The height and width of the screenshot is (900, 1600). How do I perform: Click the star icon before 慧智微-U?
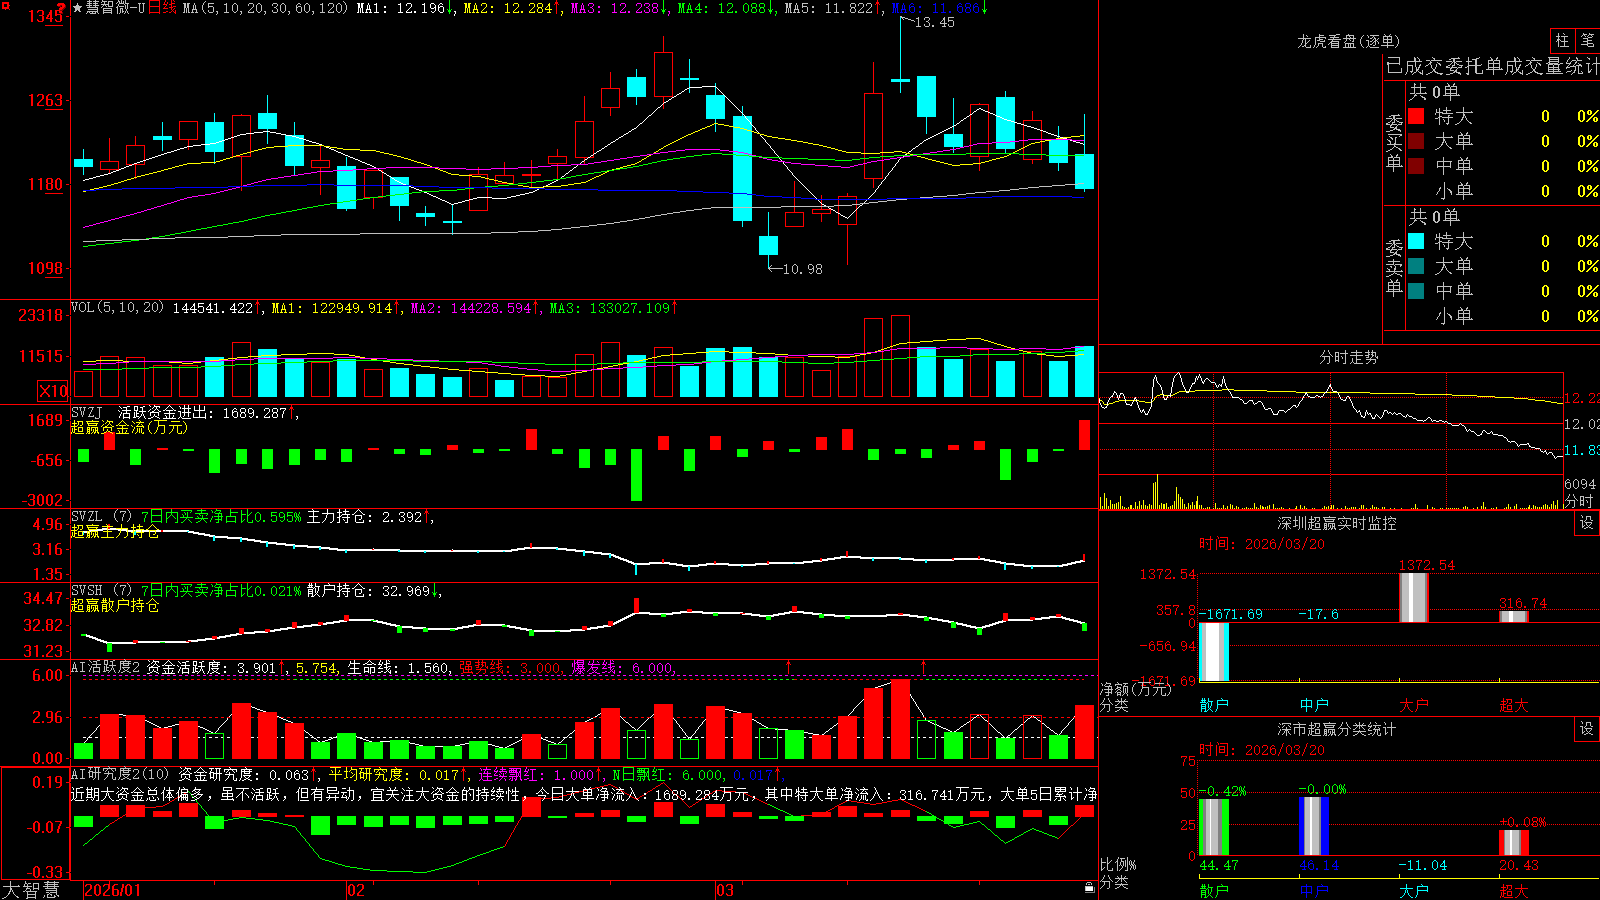[x=78, y=8]
